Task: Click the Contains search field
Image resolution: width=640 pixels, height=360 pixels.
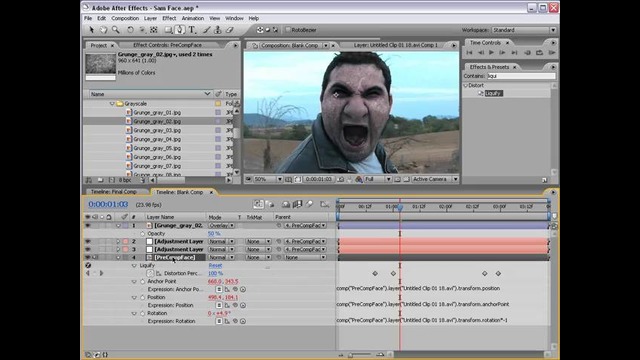Action: point(521,76)
